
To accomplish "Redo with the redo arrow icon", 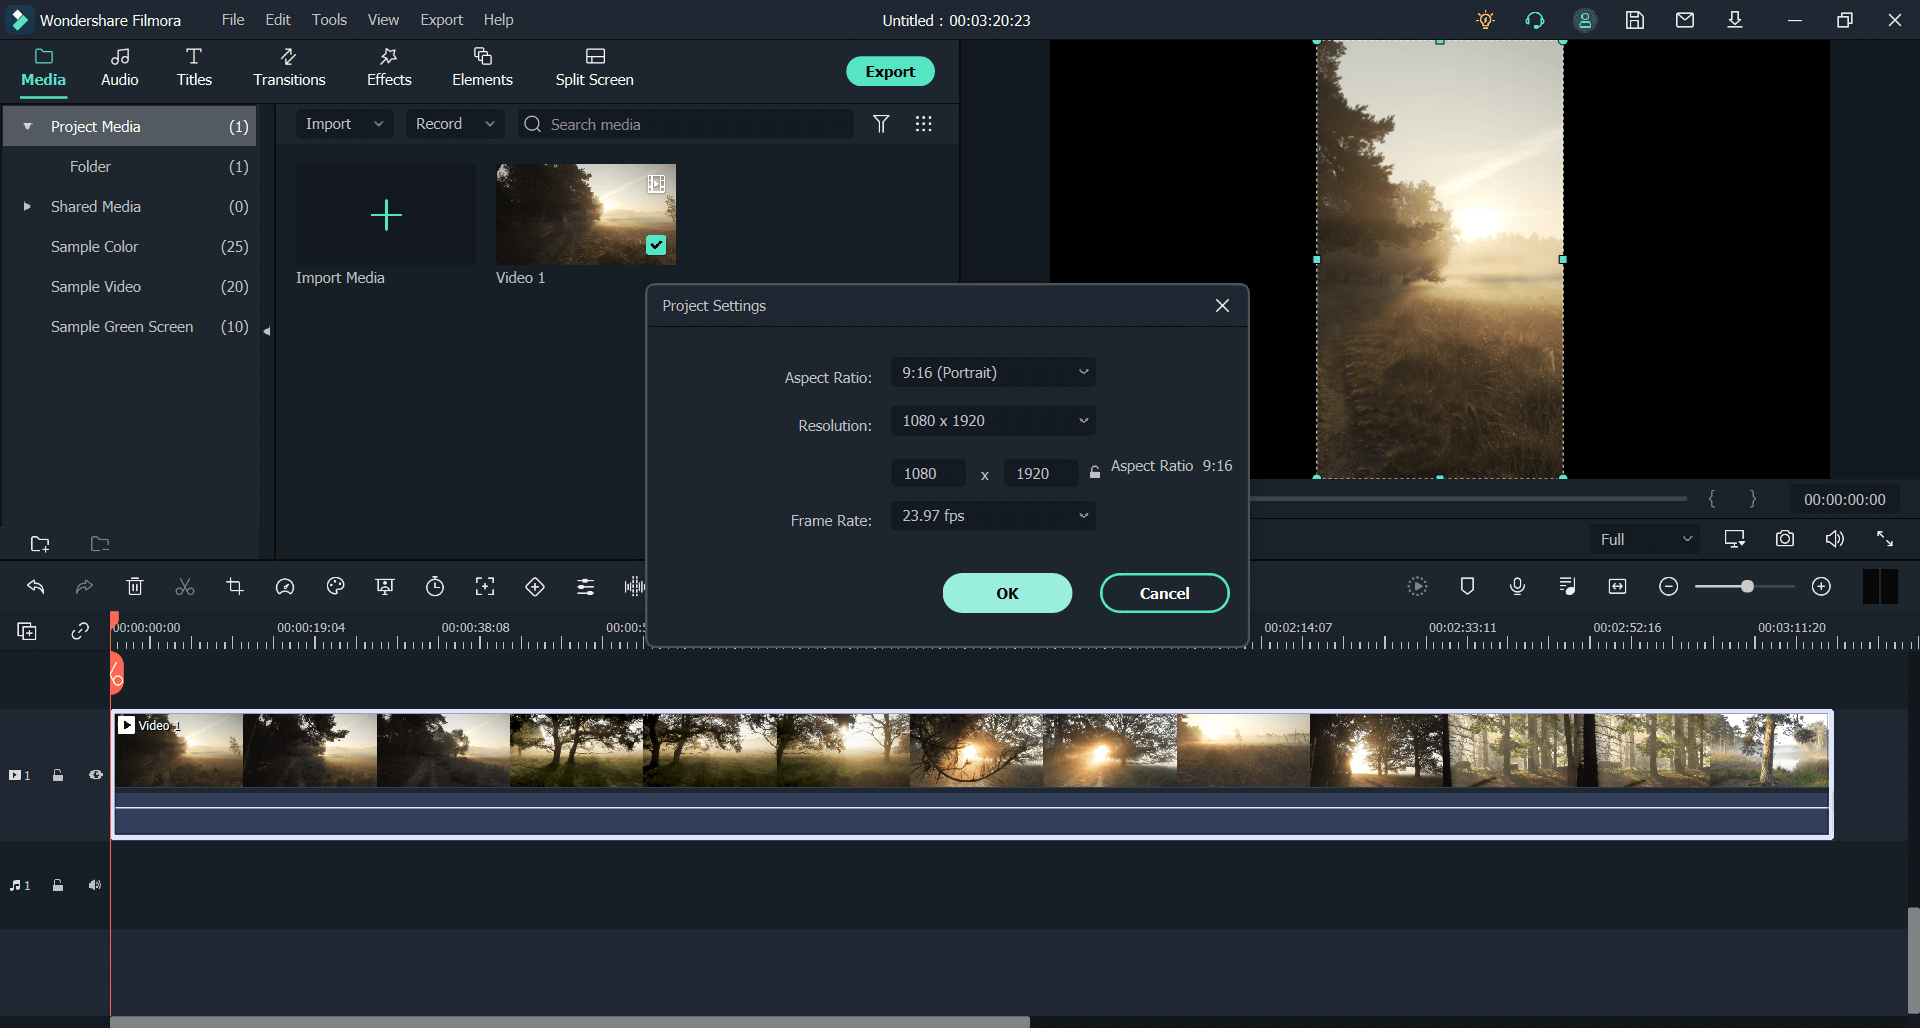I will pos(85,587).
